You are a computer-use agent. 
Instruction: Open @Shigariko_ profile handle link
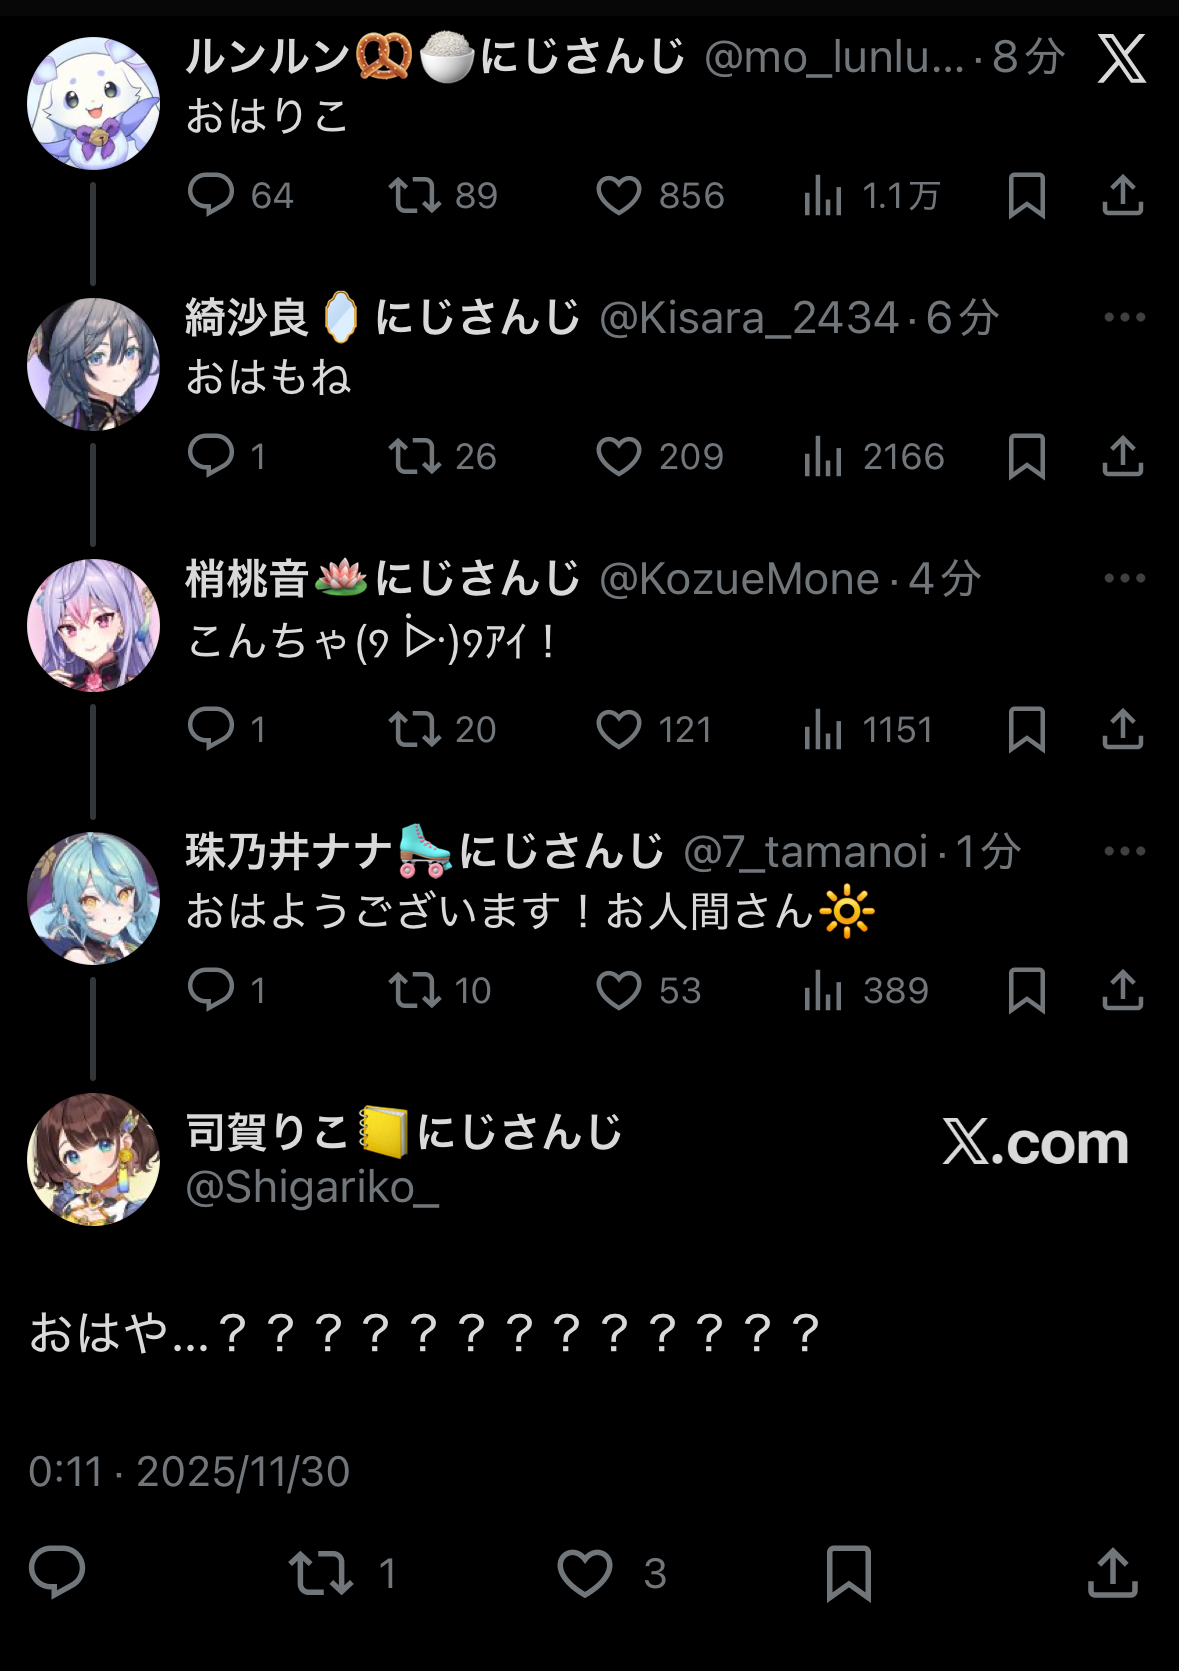pyautogui.click(x=312, y=1188)
